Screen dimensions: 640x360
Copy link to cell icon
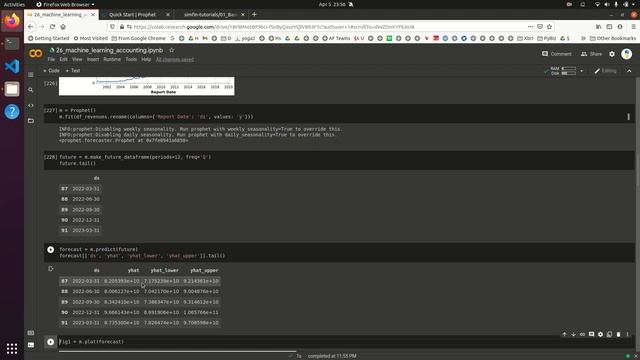[x=582, y=334]
